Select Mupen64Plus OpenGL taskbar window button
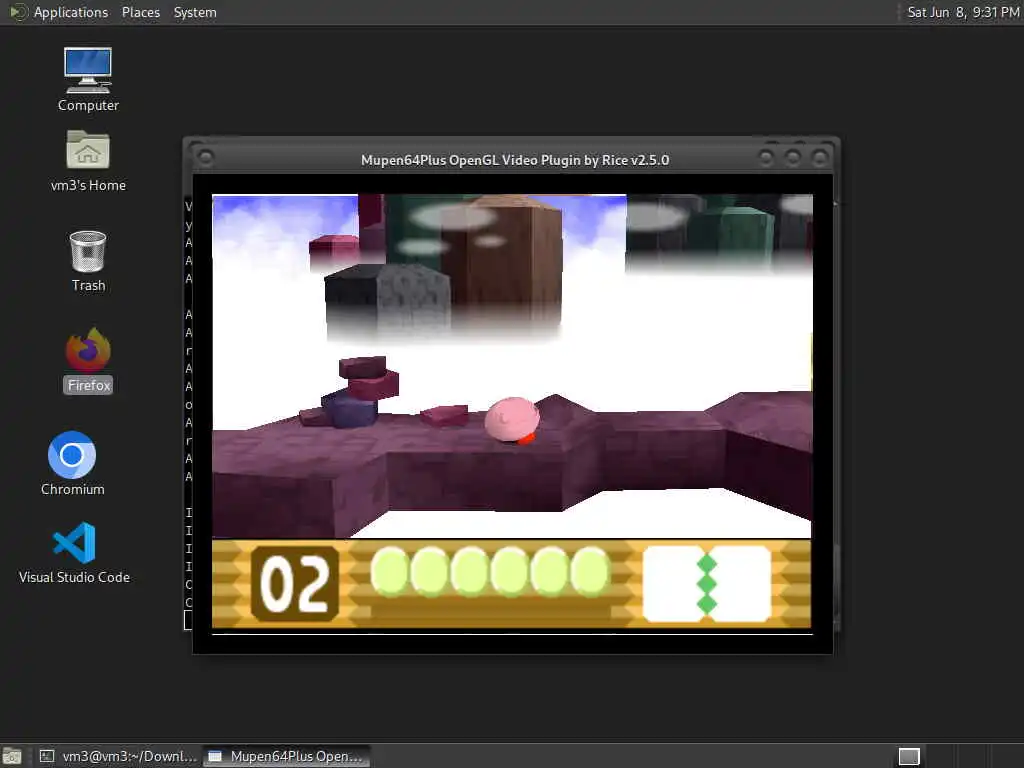1024x768 pixels. (286, 756)
